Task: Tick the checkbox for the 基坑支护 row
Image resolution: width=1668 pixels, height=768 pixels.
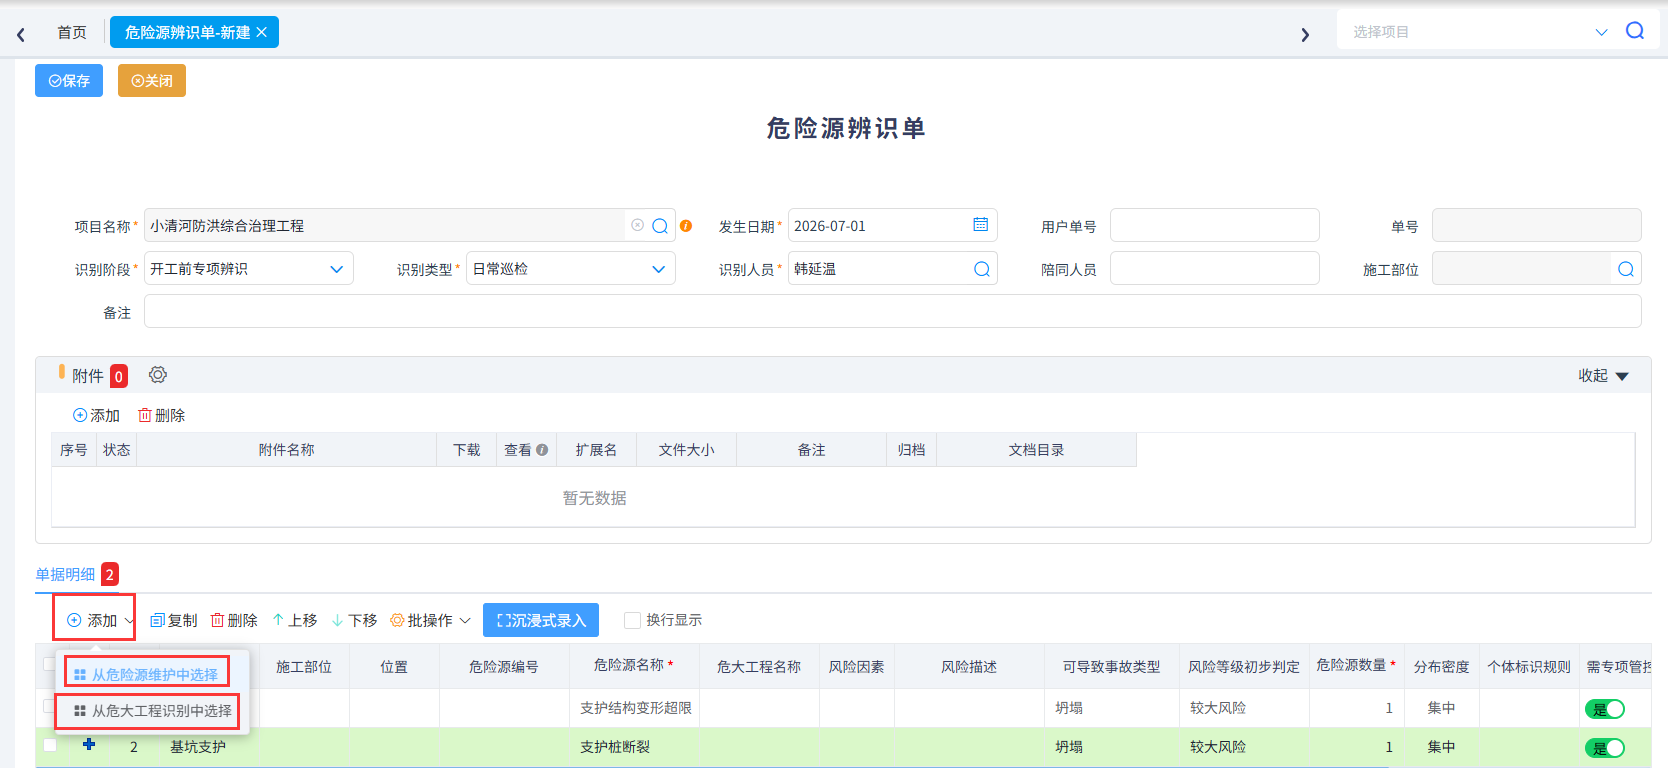Action: (50, 745)
